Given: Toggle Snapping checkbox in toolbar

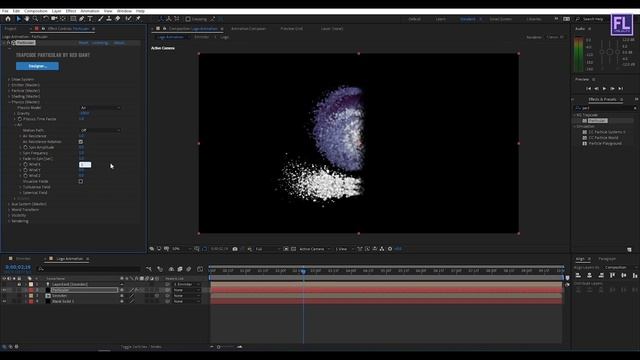Looking at the screenshot, I should [188, 19].
